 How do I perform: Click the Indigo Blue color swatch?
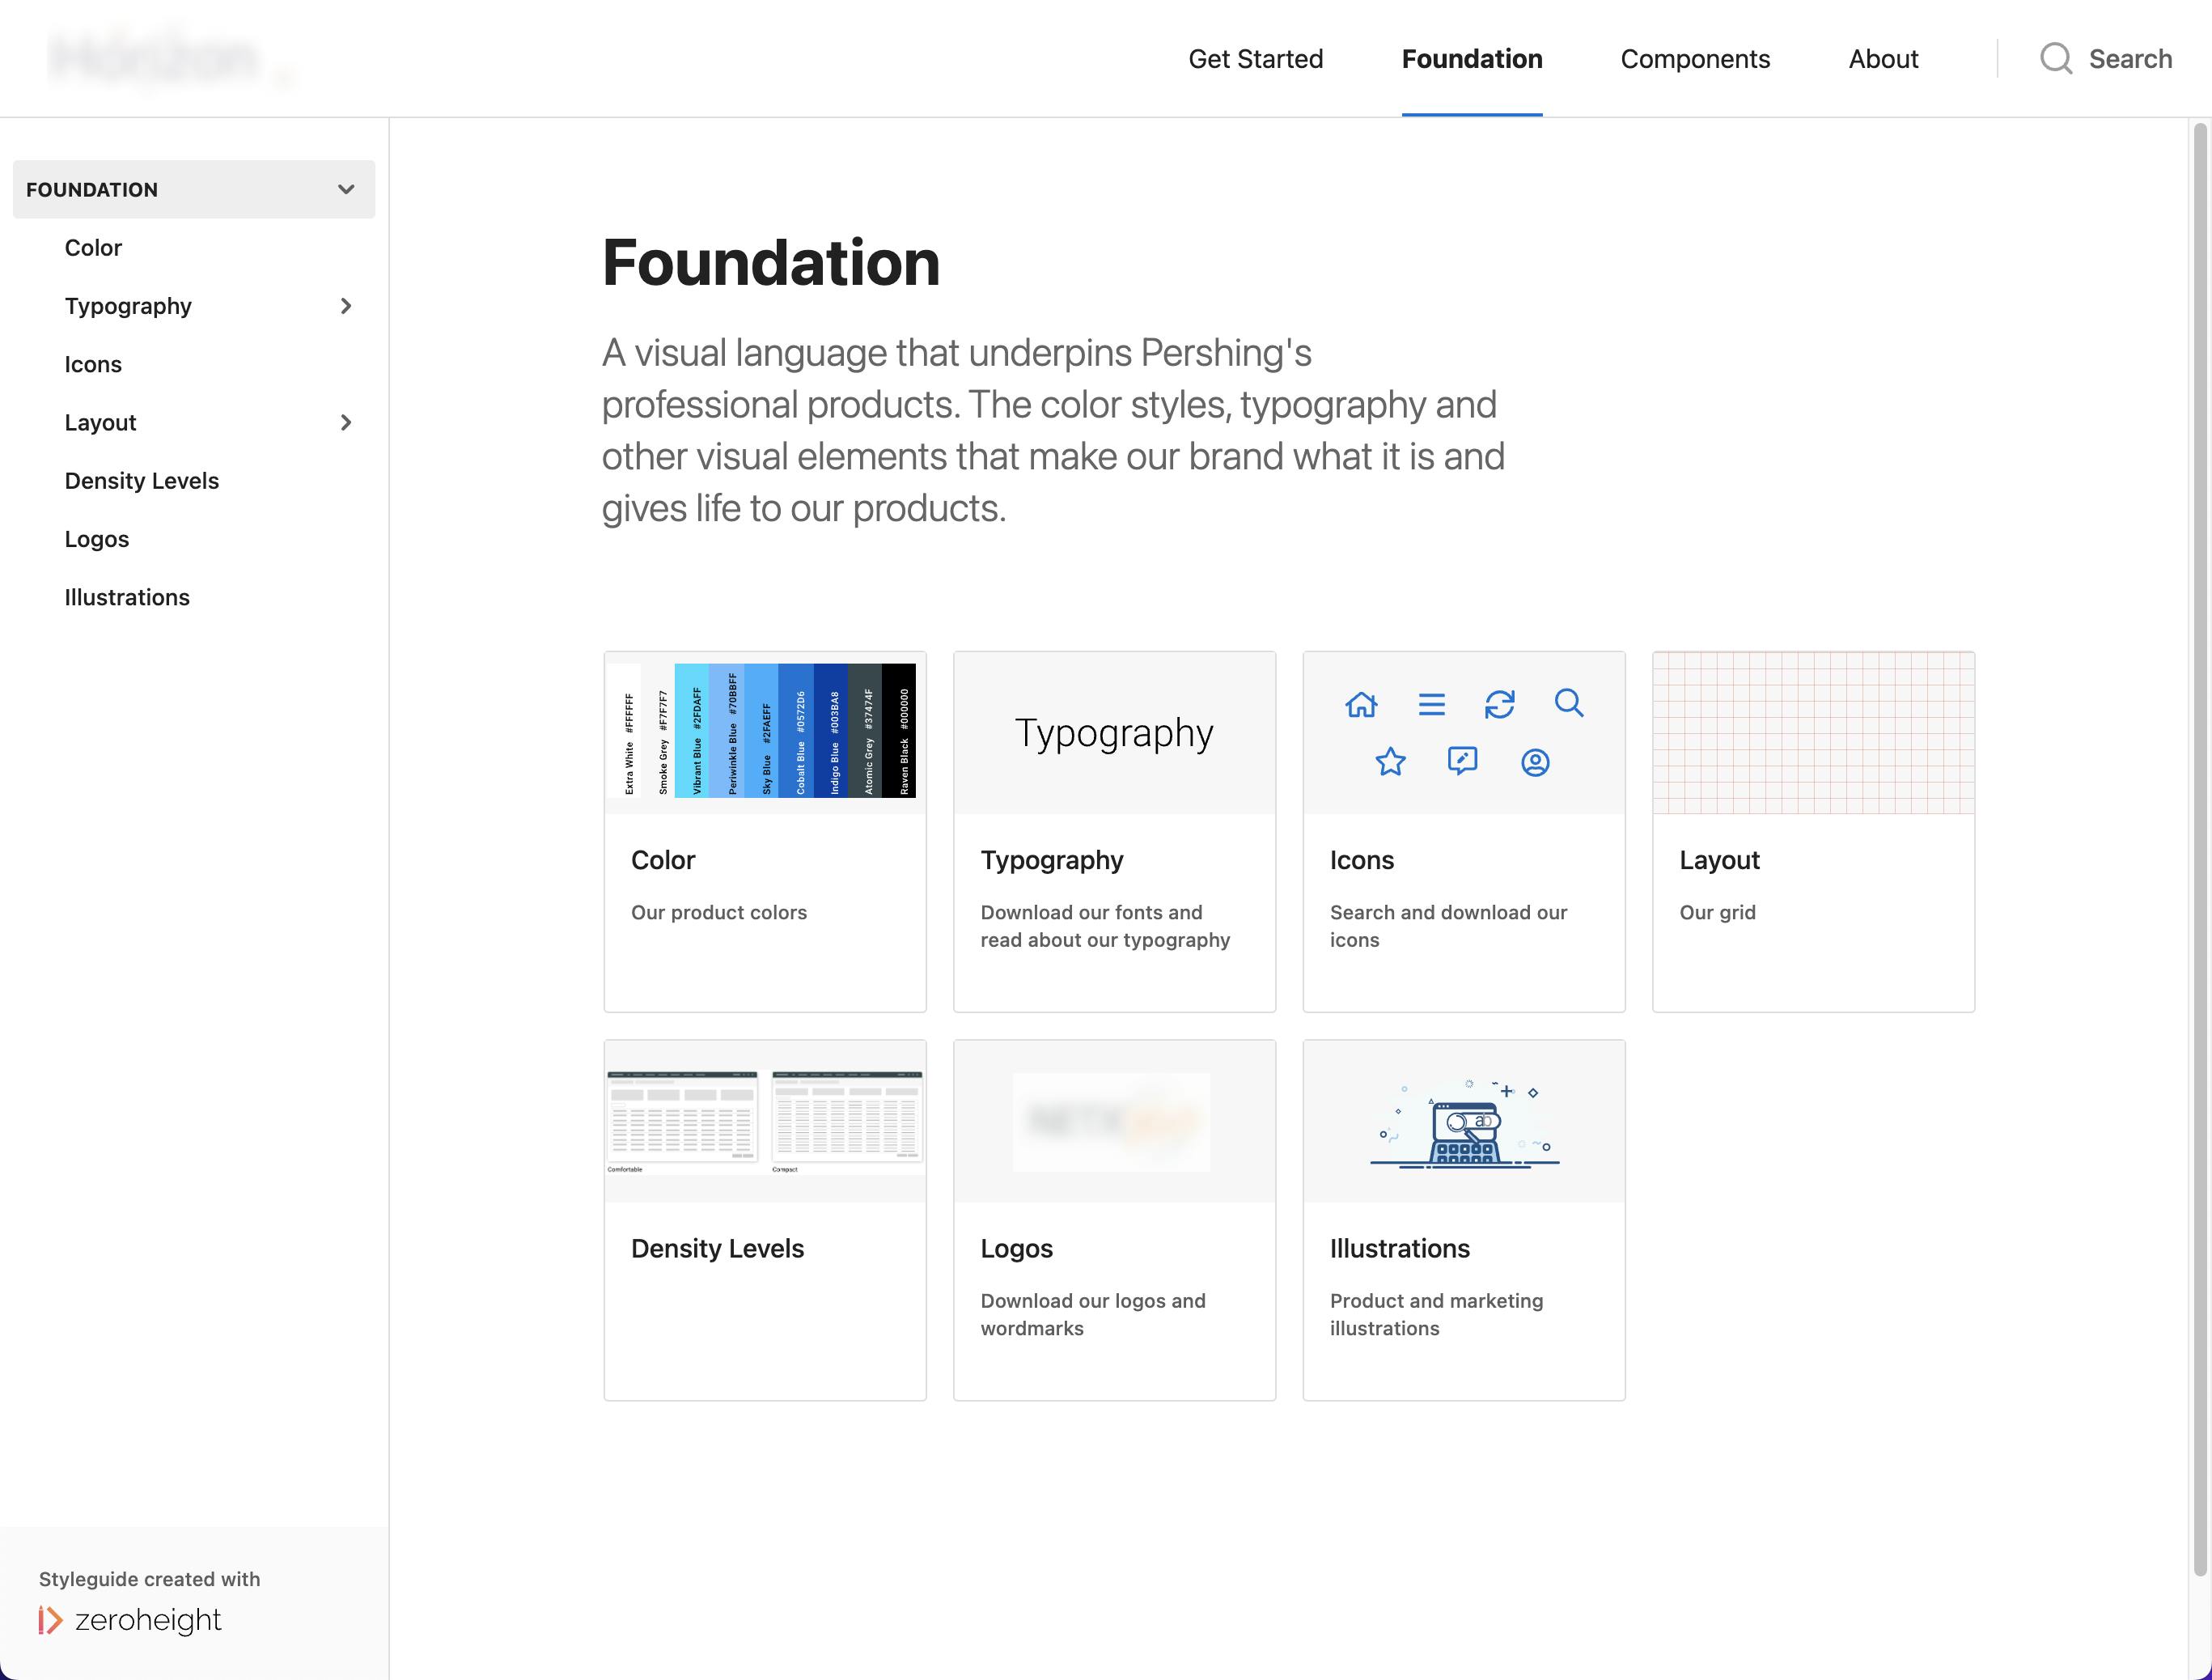(x=830, y=731)
